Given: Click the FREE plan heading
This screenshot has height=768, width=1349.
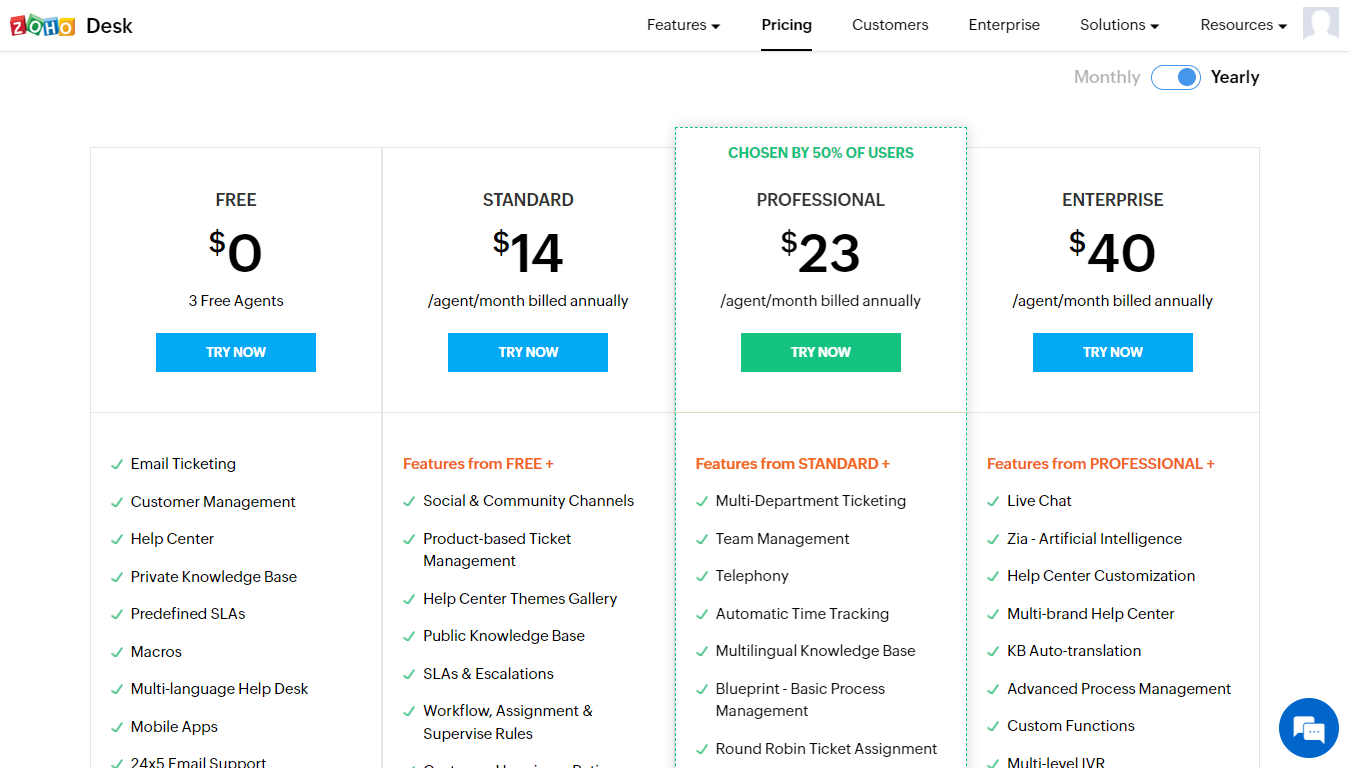Looking at the screenshot, I should (x=236, y=200).
